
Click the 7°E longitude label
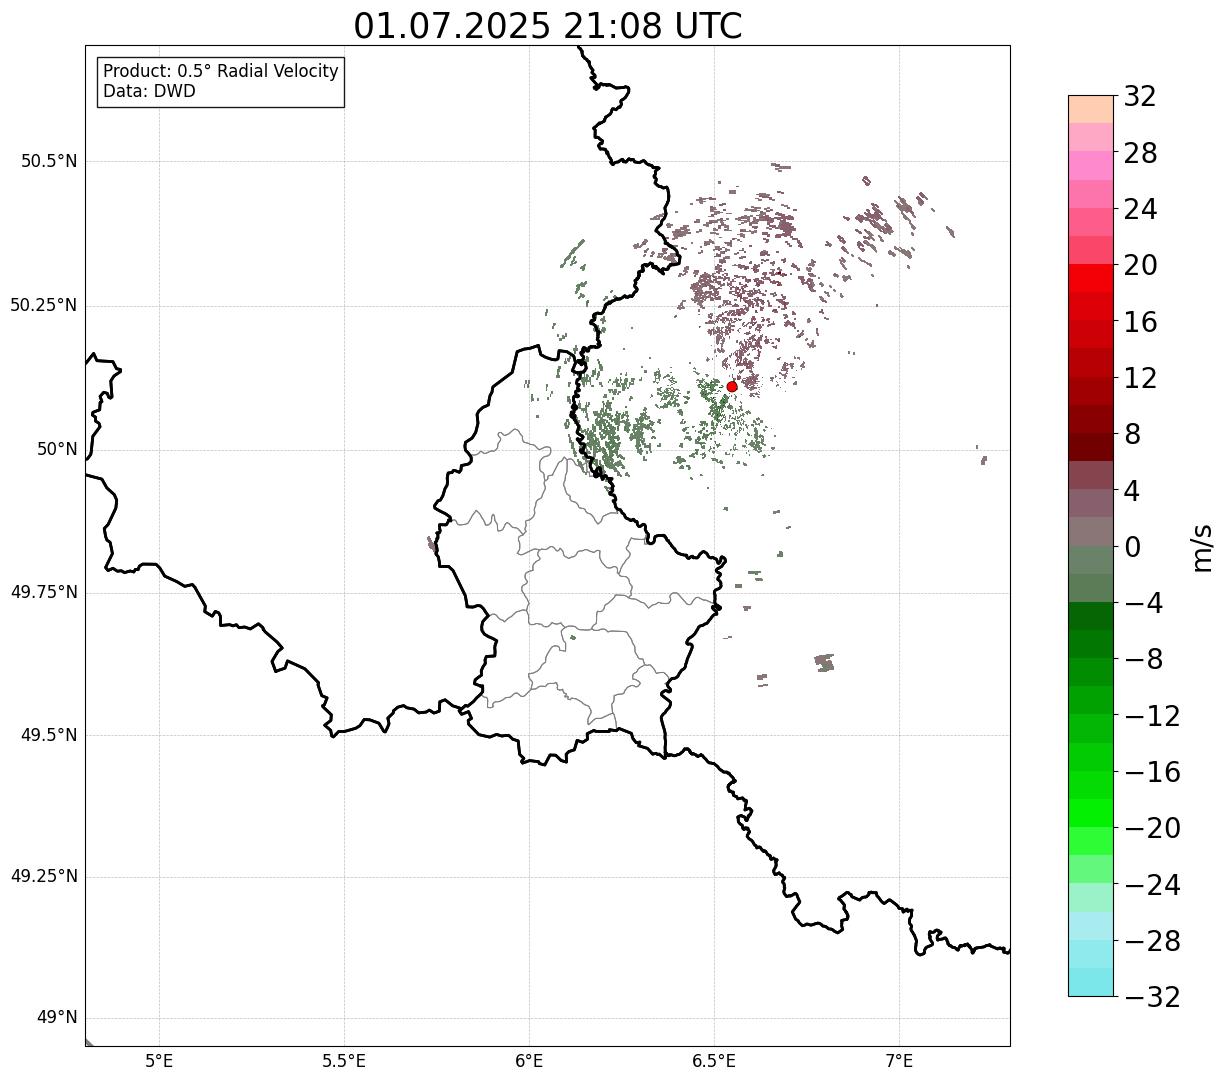pyautogui.click(x=899, y=1061)
